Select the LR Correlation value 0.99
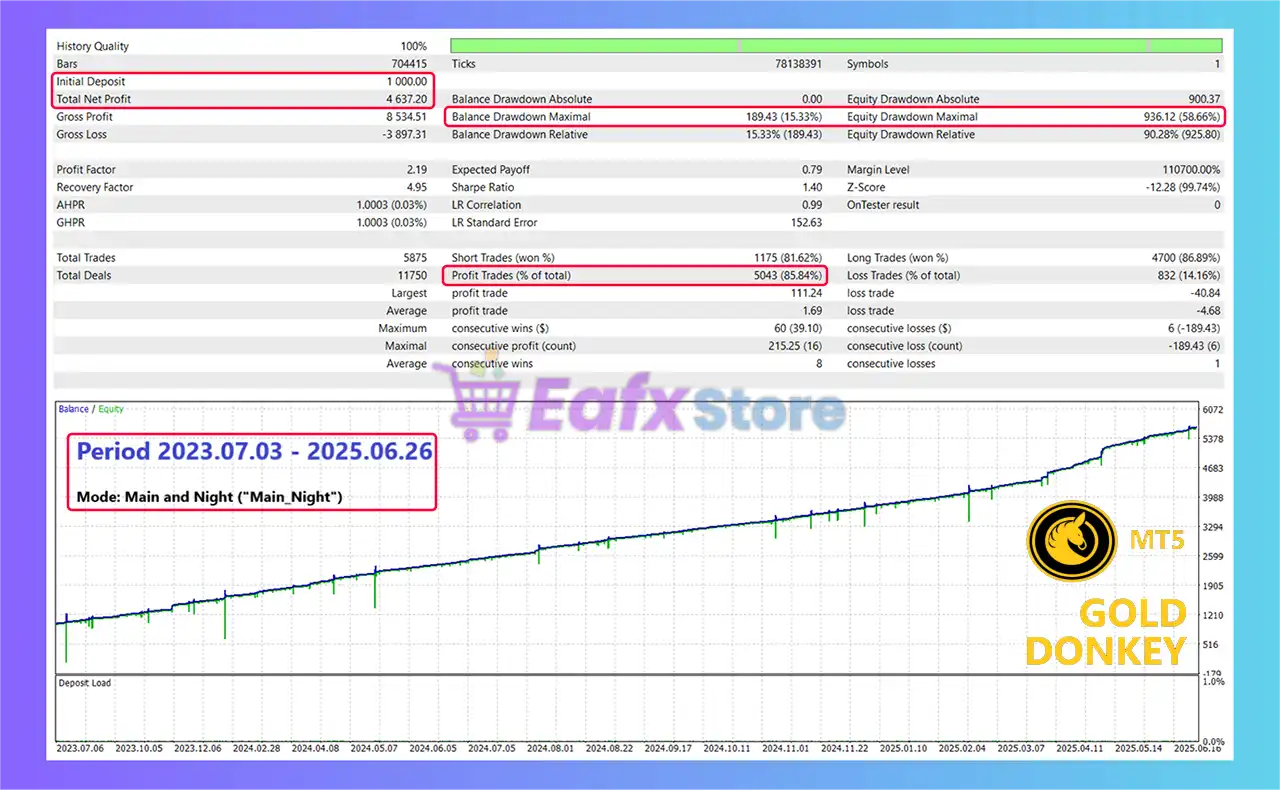Viewport: 1280px width, 790px height. pyautogui.click(x=812, y=205)
